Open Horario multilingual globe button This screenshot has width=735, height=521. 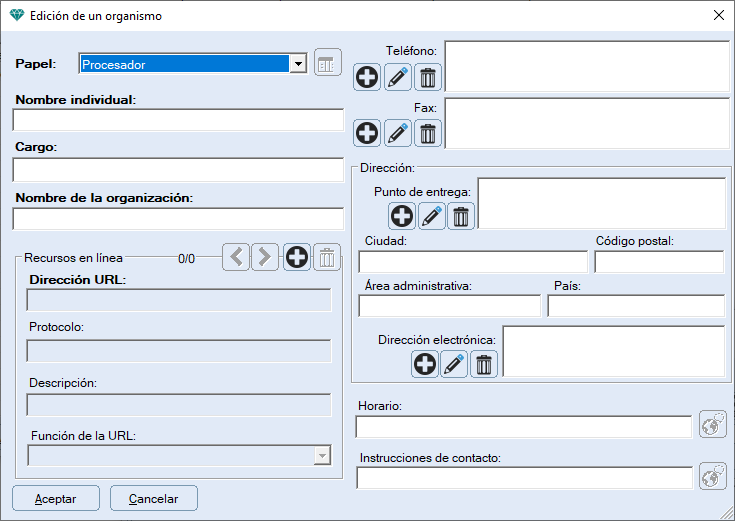(712, 425)
